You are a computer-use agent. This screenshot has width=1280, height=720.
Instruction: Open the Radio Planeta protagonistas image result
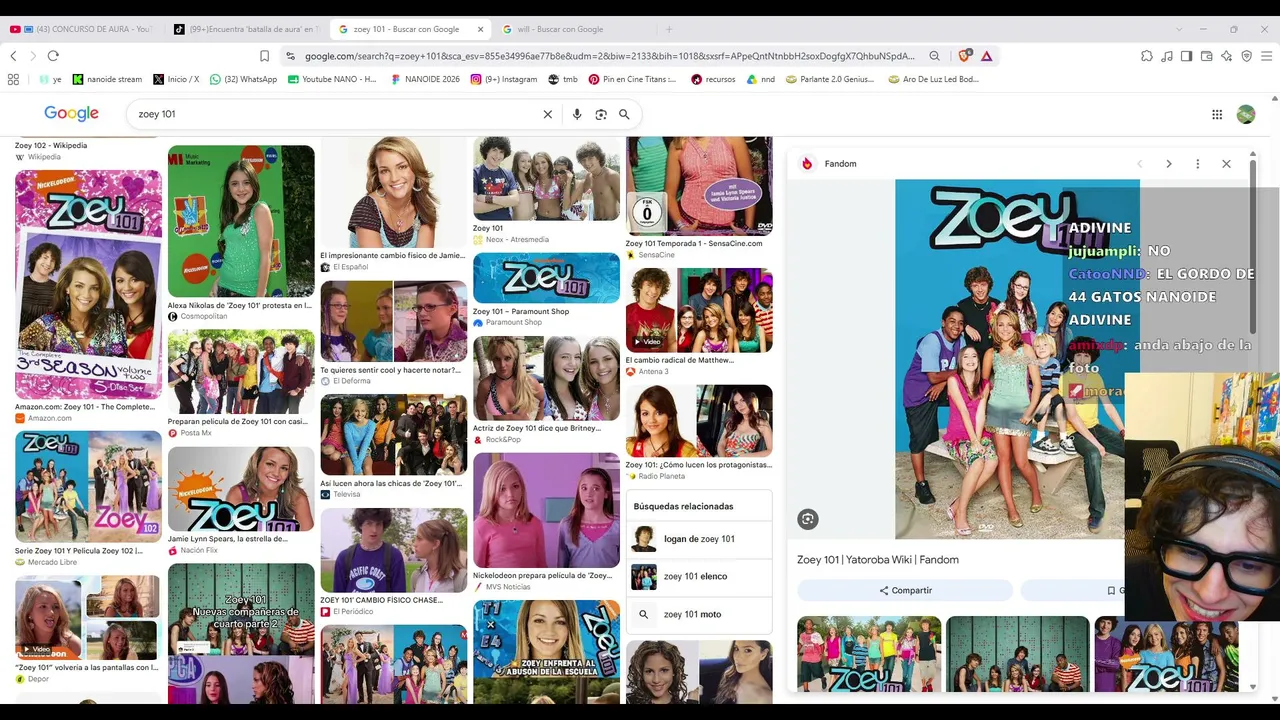[699, 421]
